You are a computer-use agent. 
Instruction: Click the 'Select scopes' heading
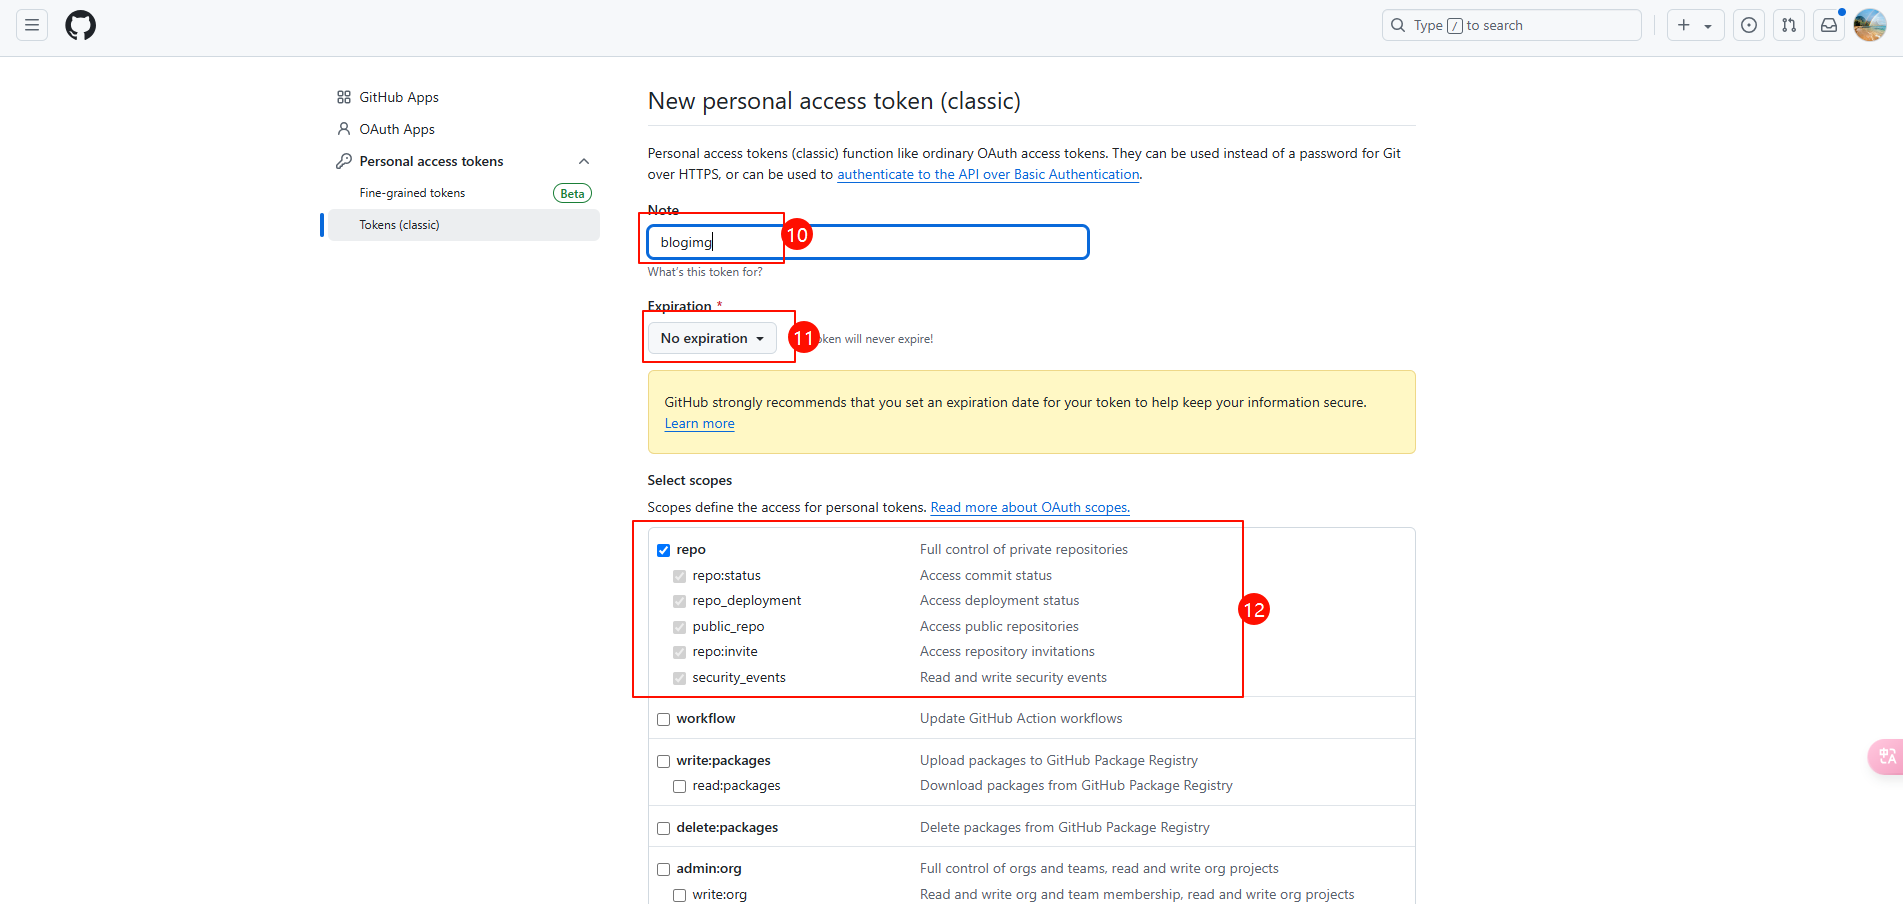690,480
